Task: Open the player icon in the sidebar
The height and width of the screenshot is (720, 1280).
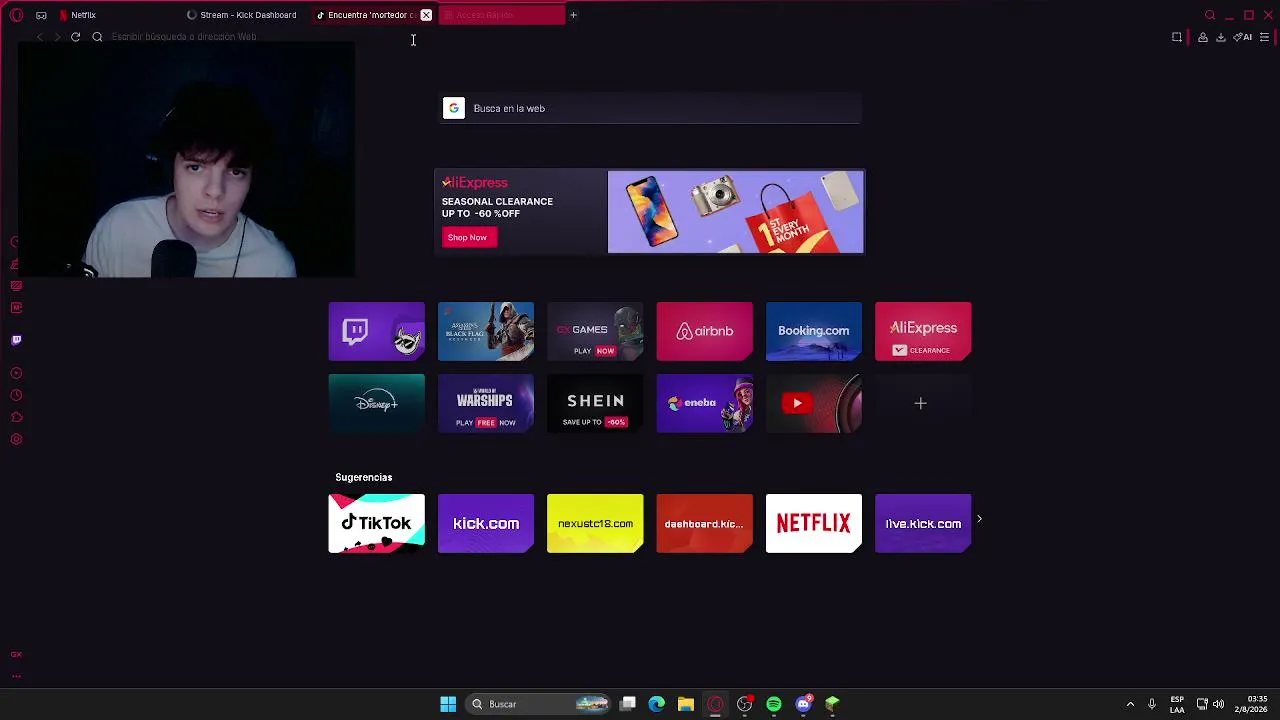Action: (x=16, y=373)
